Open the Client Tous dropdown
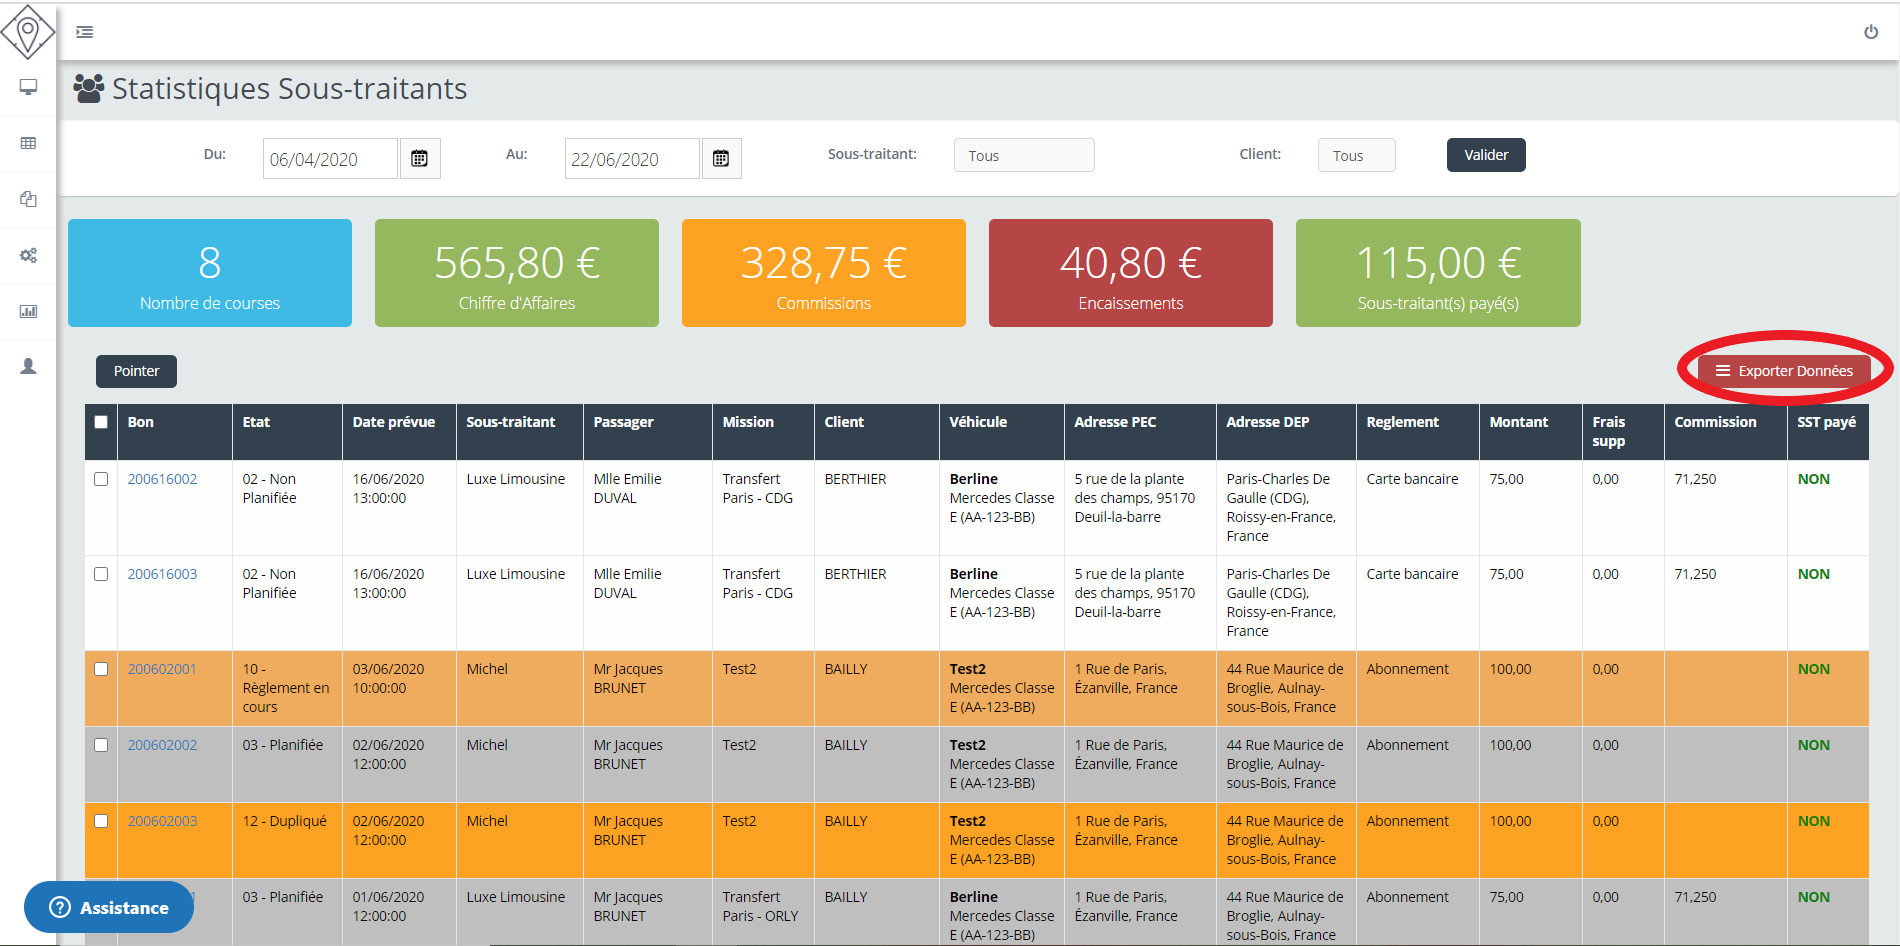This screenshot has height=946, width=1900. point(1355,156)
